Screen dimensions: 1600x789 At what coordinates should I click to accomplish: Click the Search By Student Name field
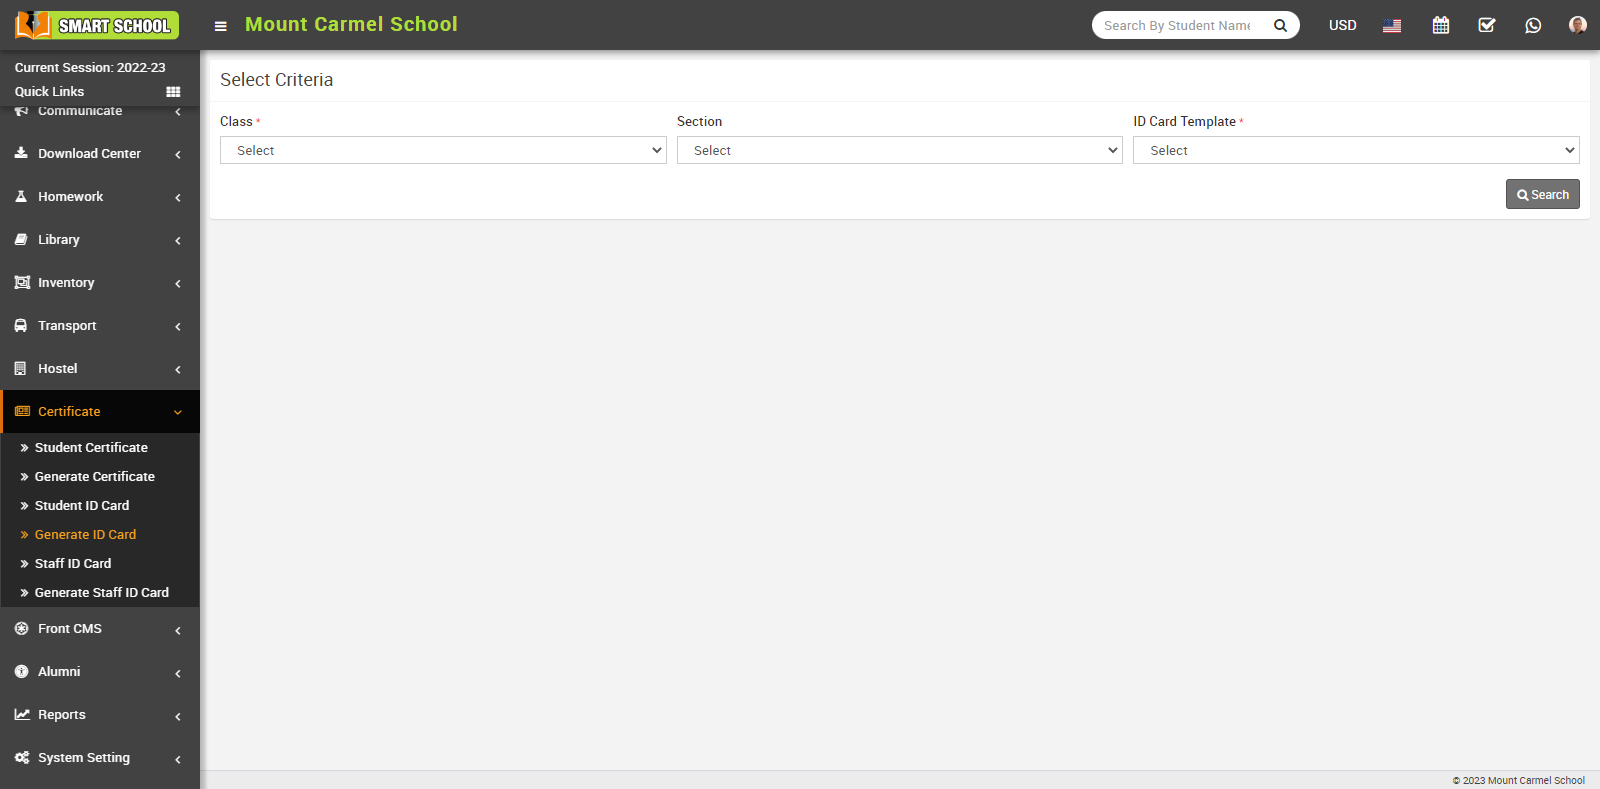(x=1177, y=25)
